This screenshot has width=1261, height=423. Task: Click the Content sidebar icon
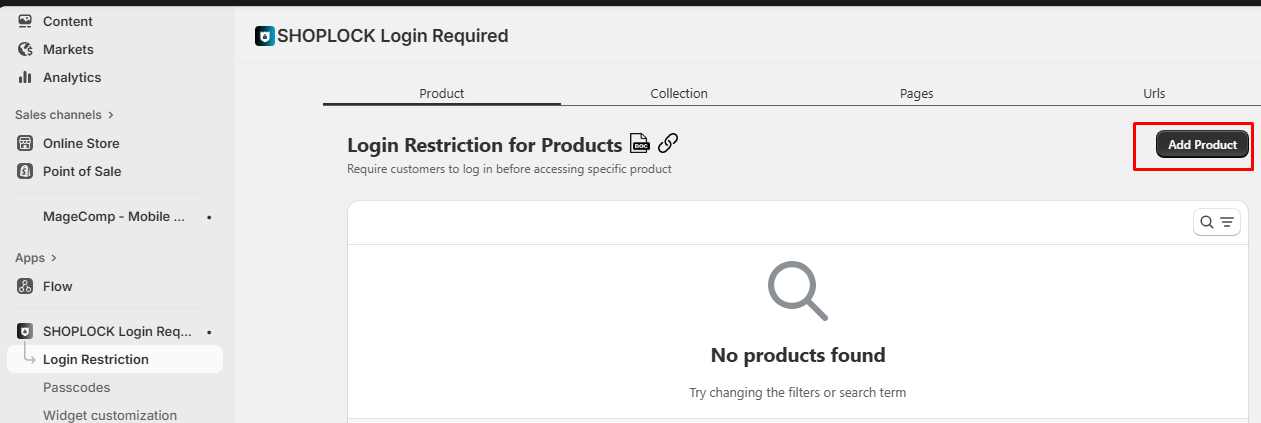25,21
